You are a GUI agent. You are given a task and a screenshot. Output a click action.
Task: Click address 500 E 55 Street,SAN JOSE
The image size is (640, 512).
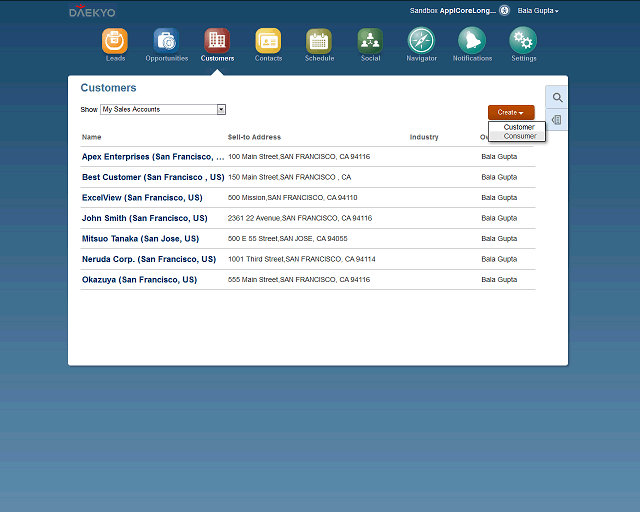(287, 238)
